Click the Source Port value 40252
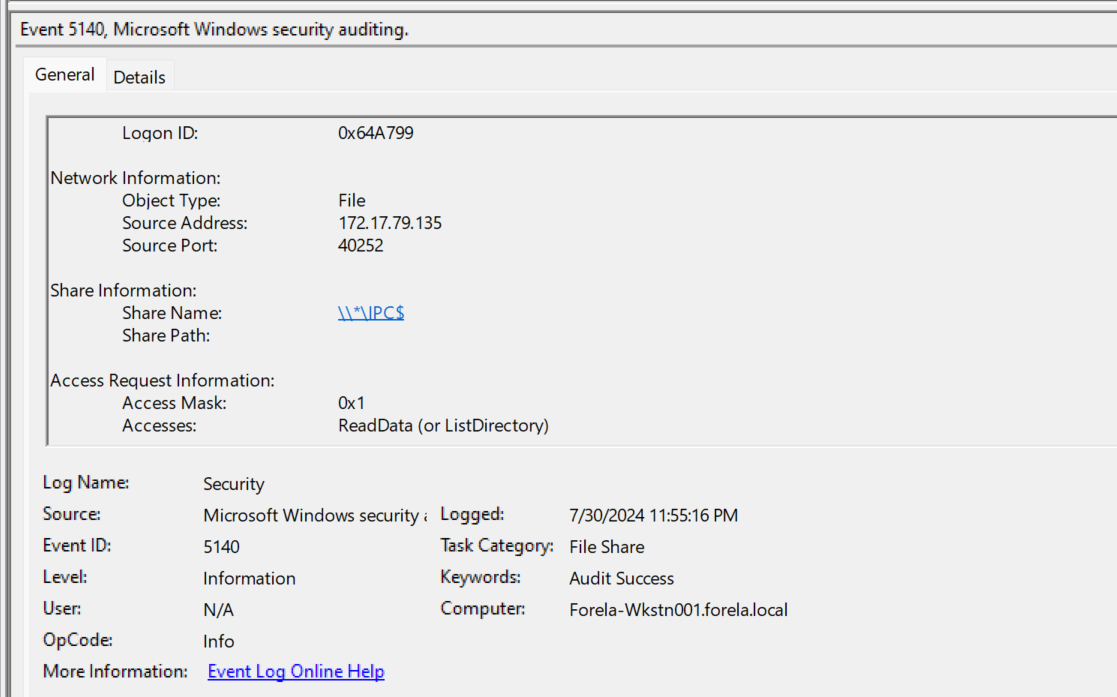The height and width of the screenshot is (697, 1117). click(x=360, y=246)
